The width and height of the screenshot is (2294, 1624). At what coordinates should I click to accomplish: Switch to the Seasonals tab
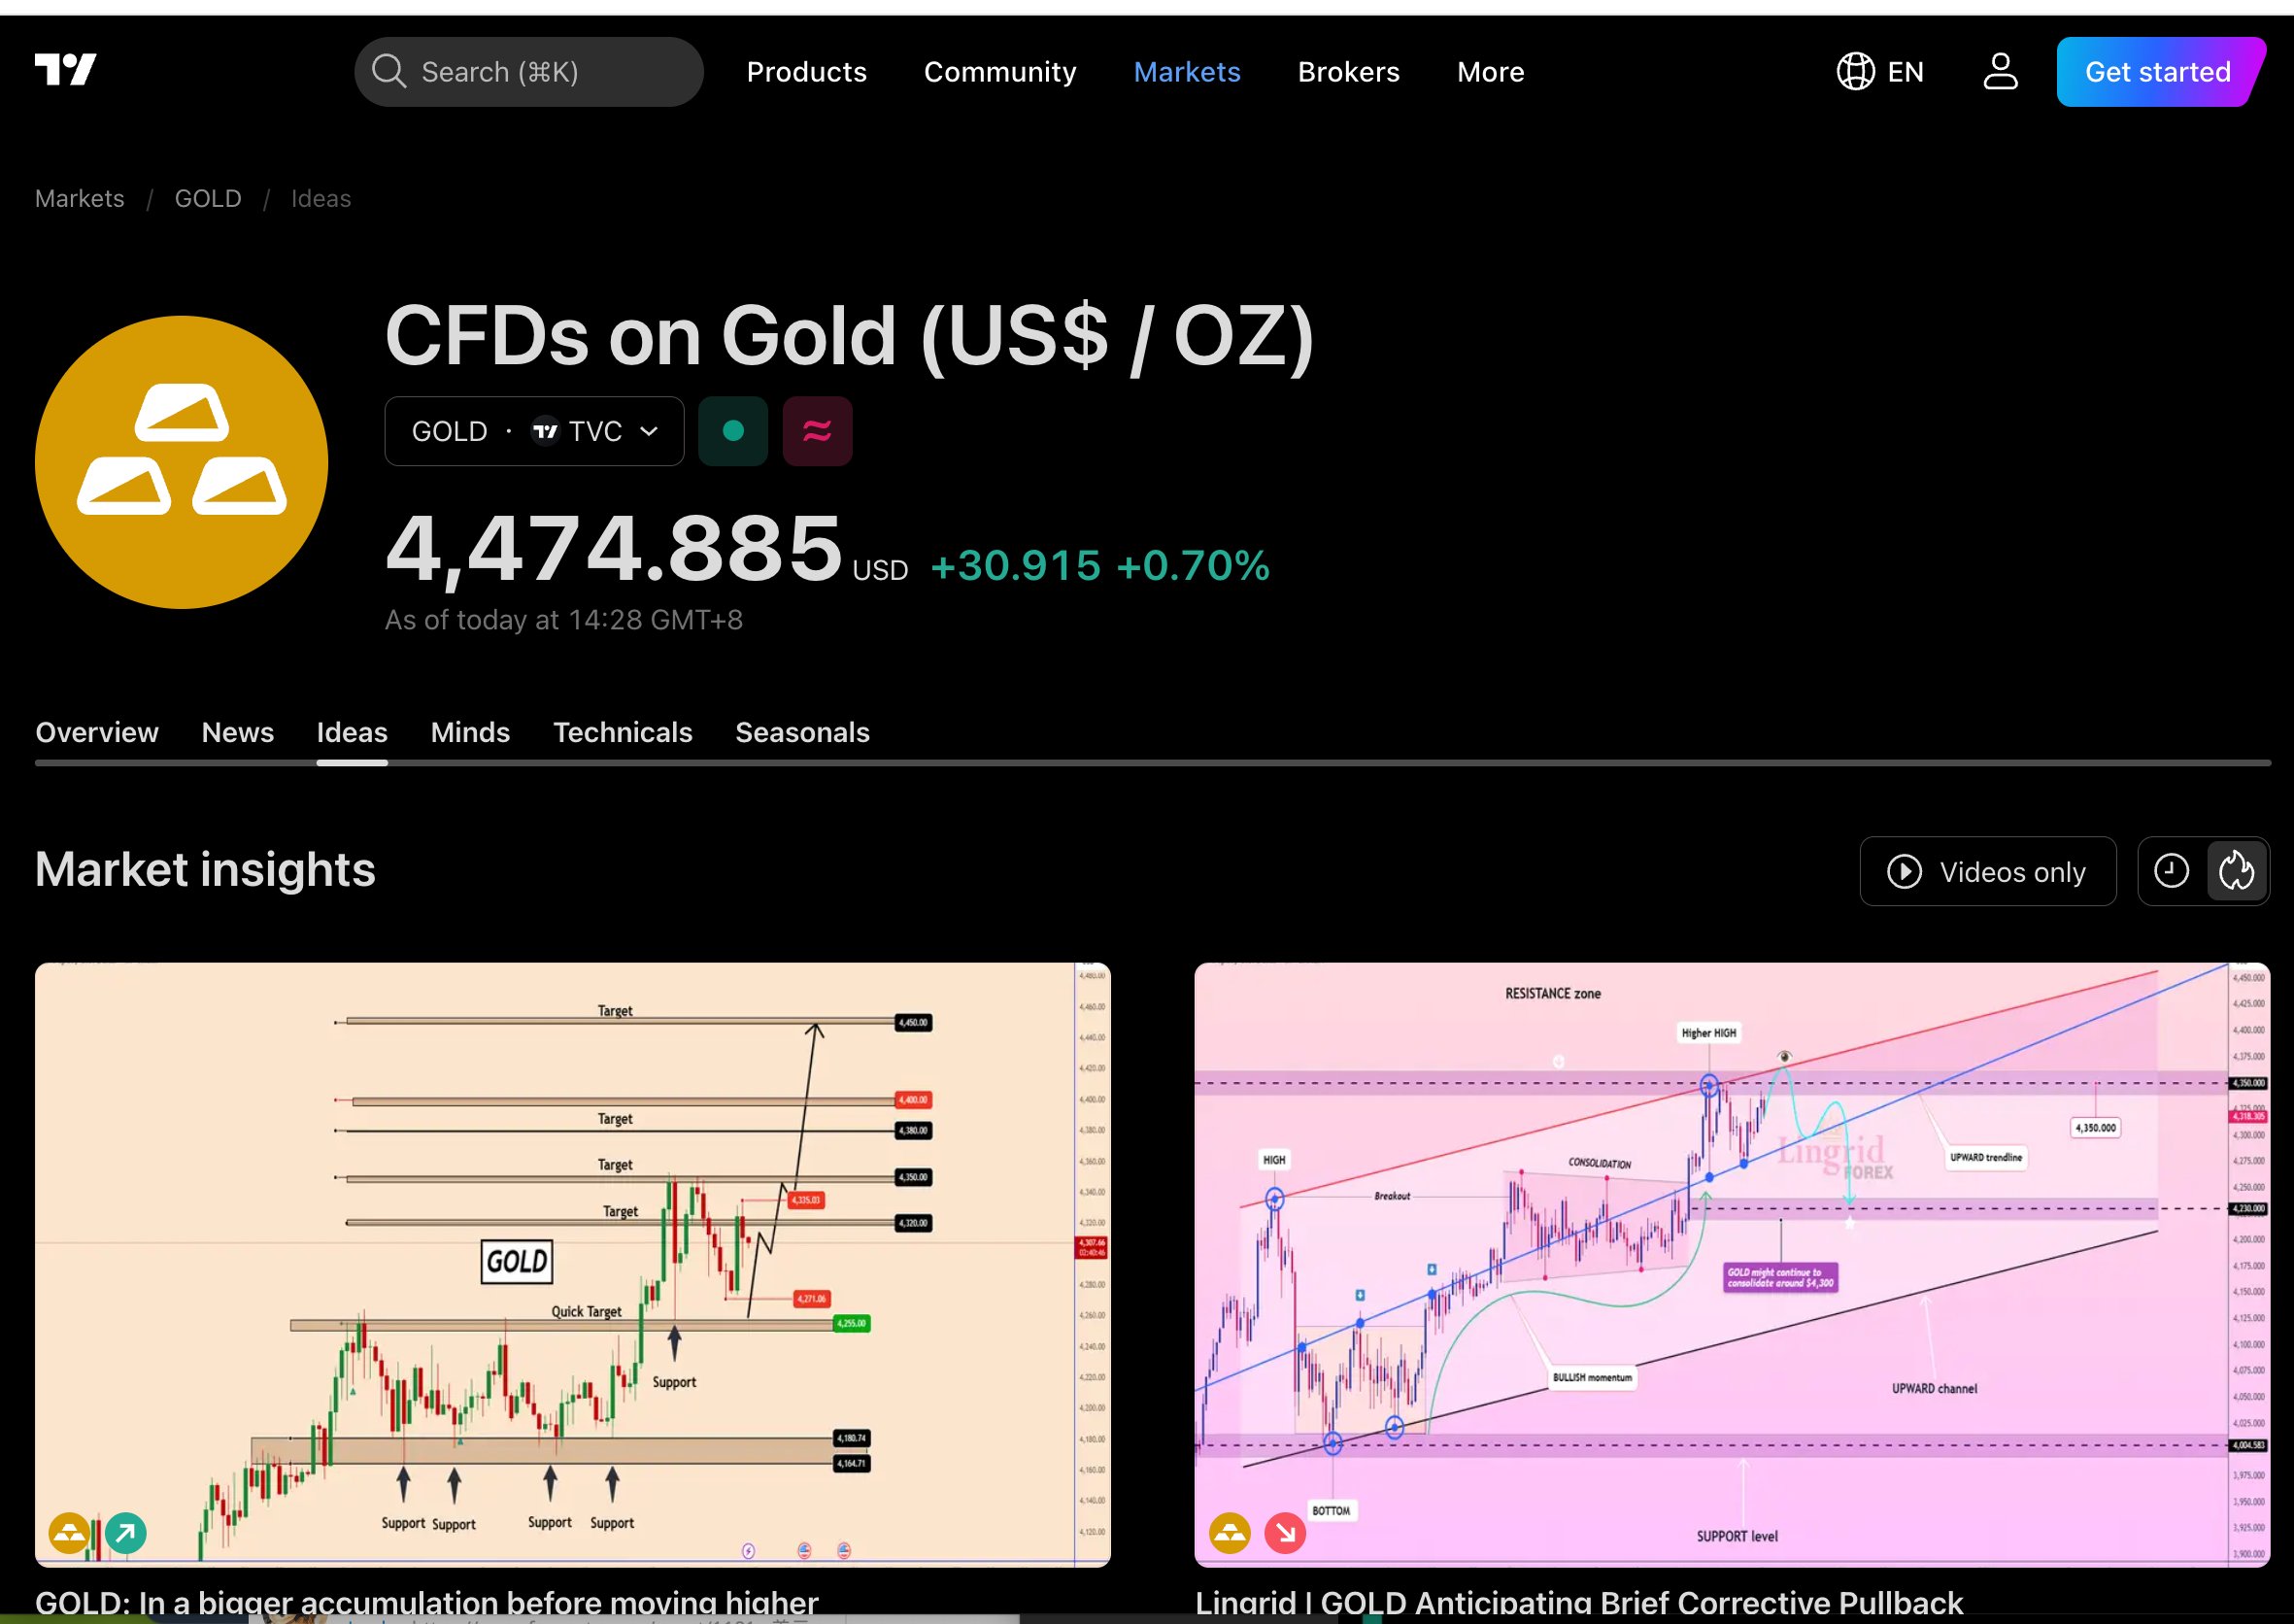802,732
